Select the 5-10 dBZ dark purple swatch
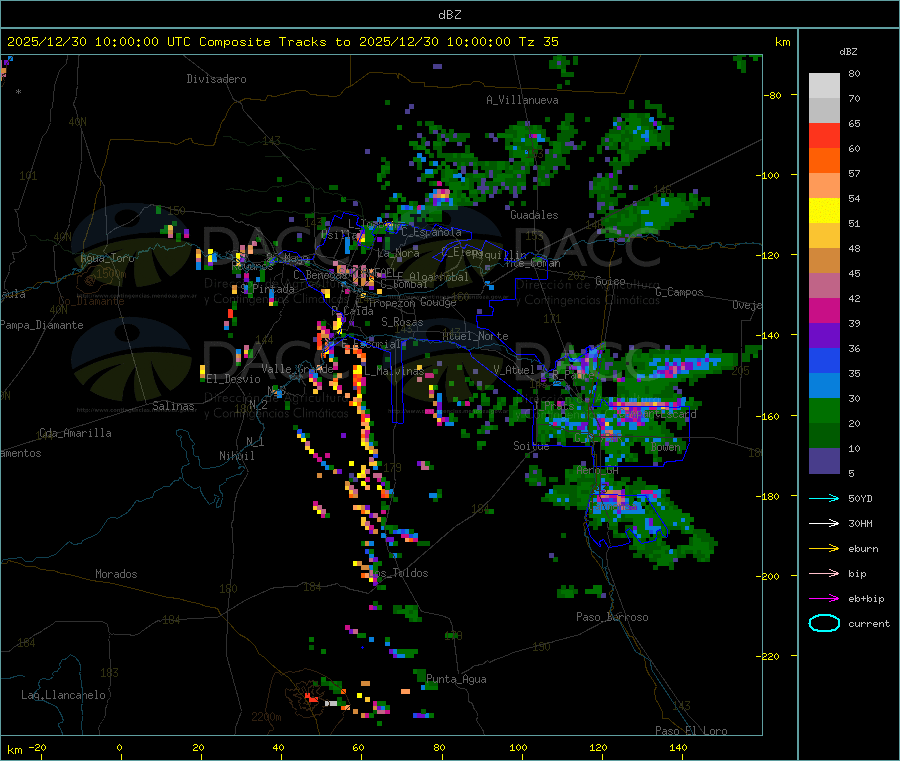The height and width of the screenshot is (761, 900). pyautogui.click(x=824, y=461)
